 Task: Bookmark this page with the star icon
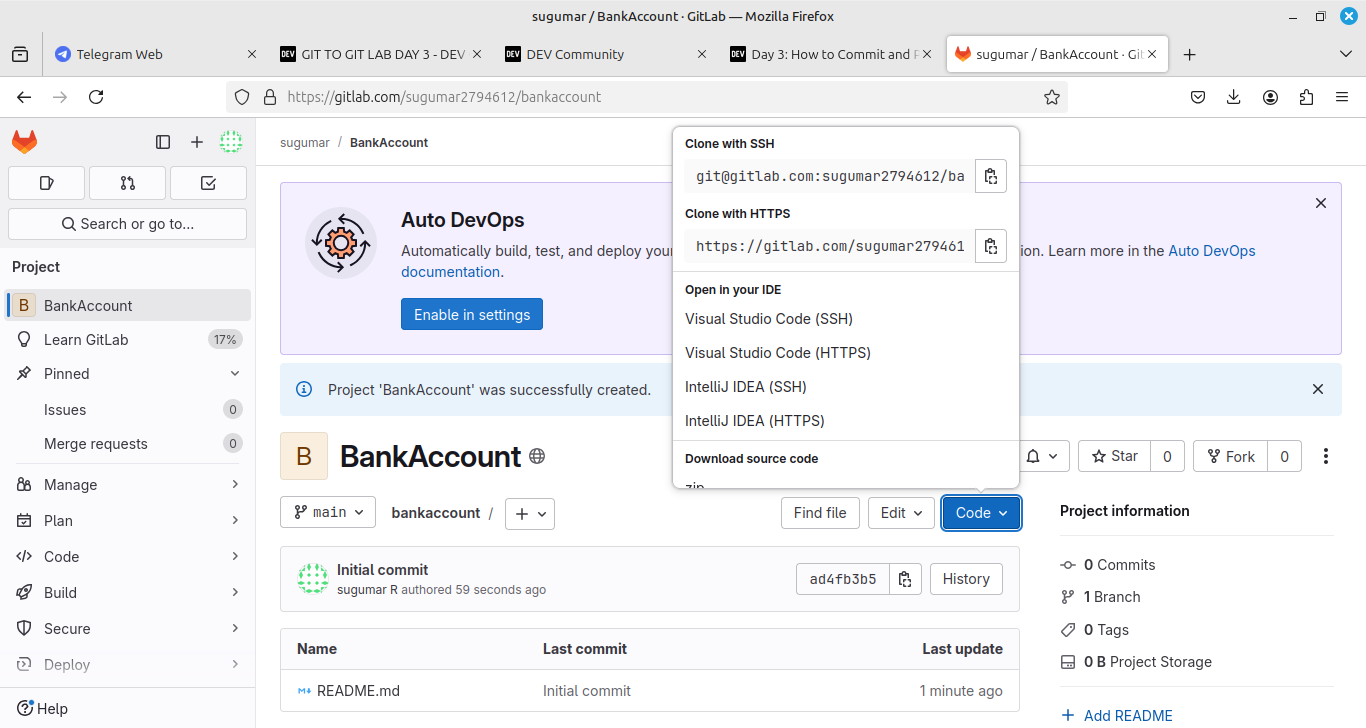(1051, 97)
